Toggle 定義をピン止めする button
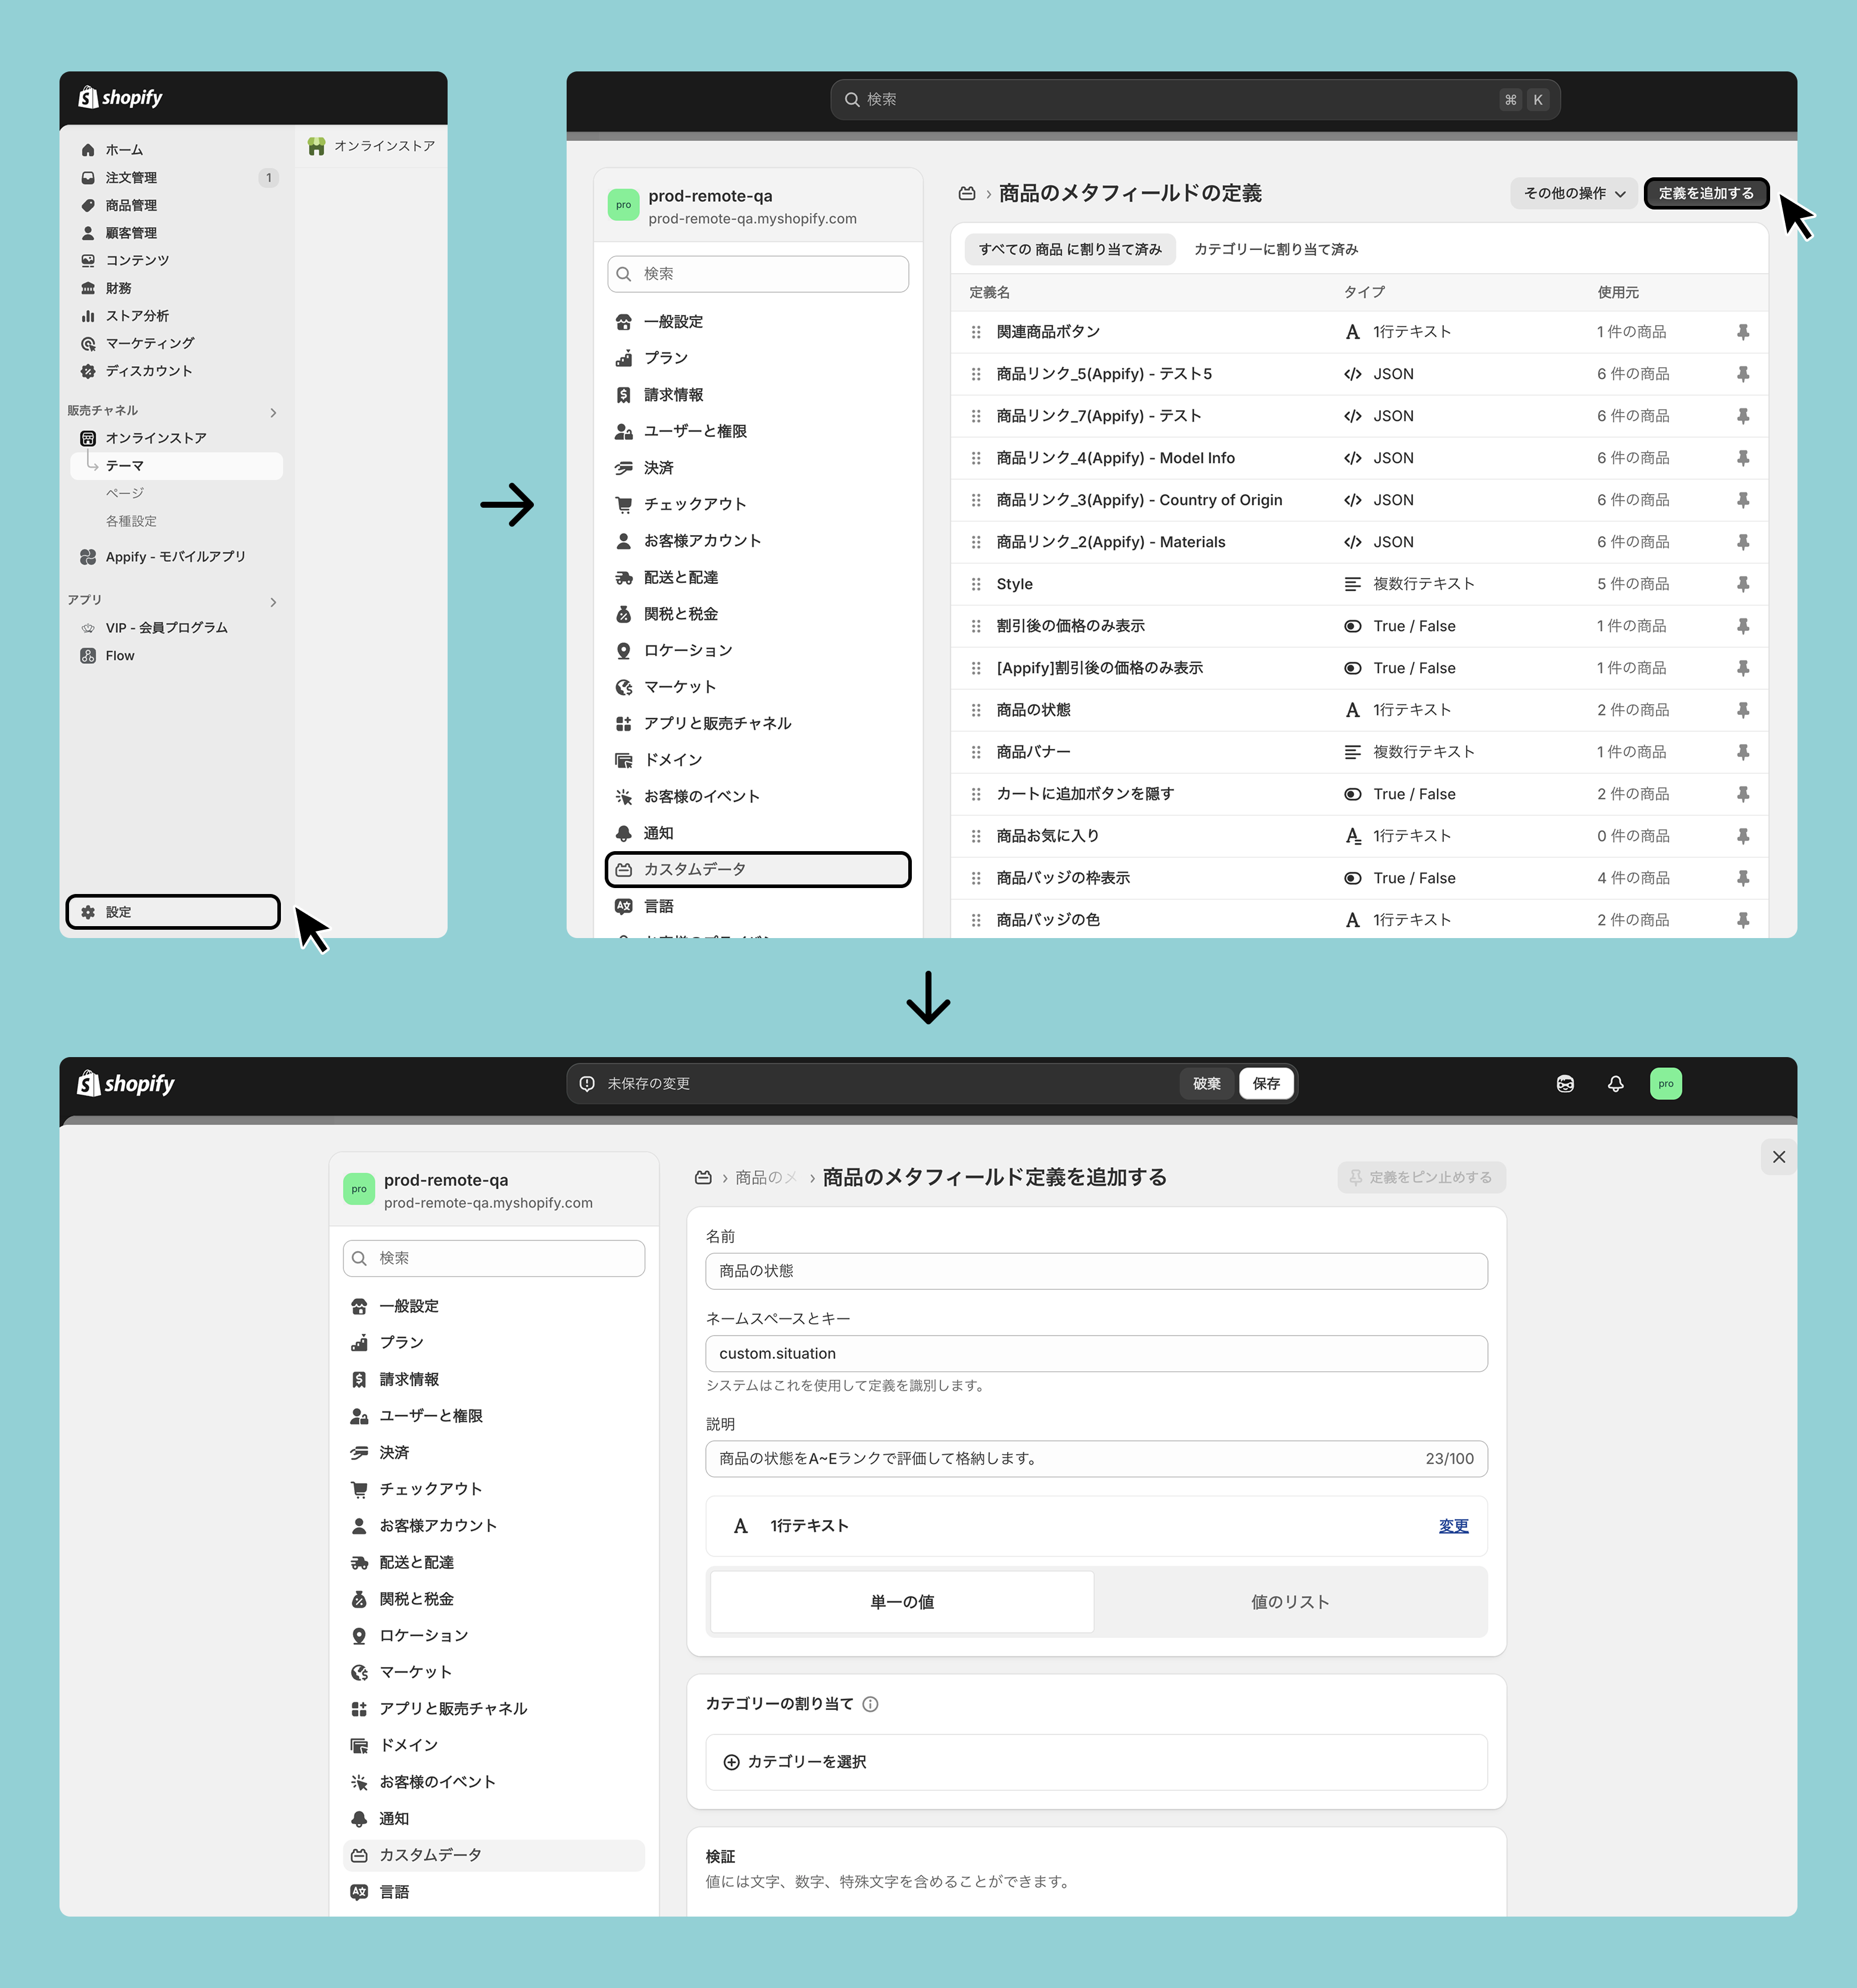This screenshot has width=1857, height=1988. click(1420, 1177)
